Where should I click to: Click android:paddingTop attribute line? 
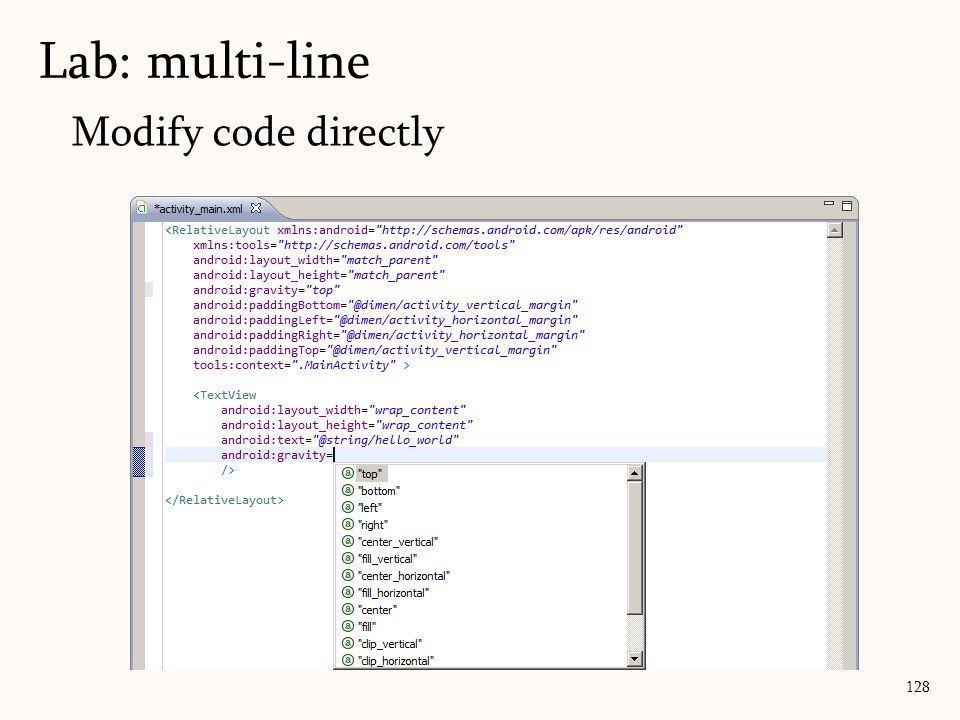[x=375, y=350]
